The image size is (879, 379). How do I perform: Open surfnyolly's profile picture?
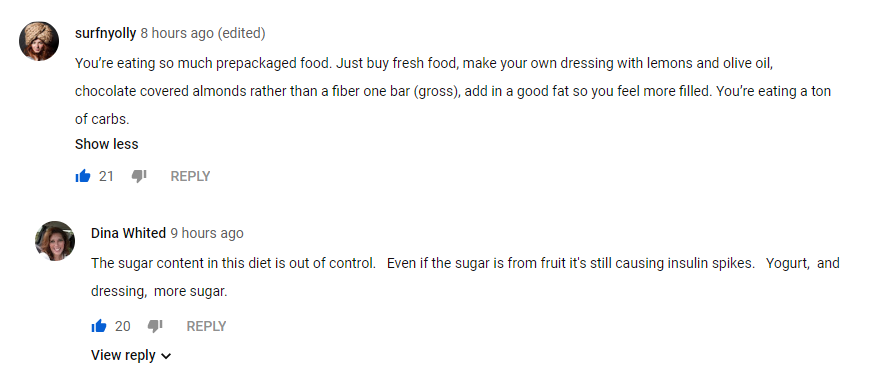pyautogui.click(x=39, y=41)
